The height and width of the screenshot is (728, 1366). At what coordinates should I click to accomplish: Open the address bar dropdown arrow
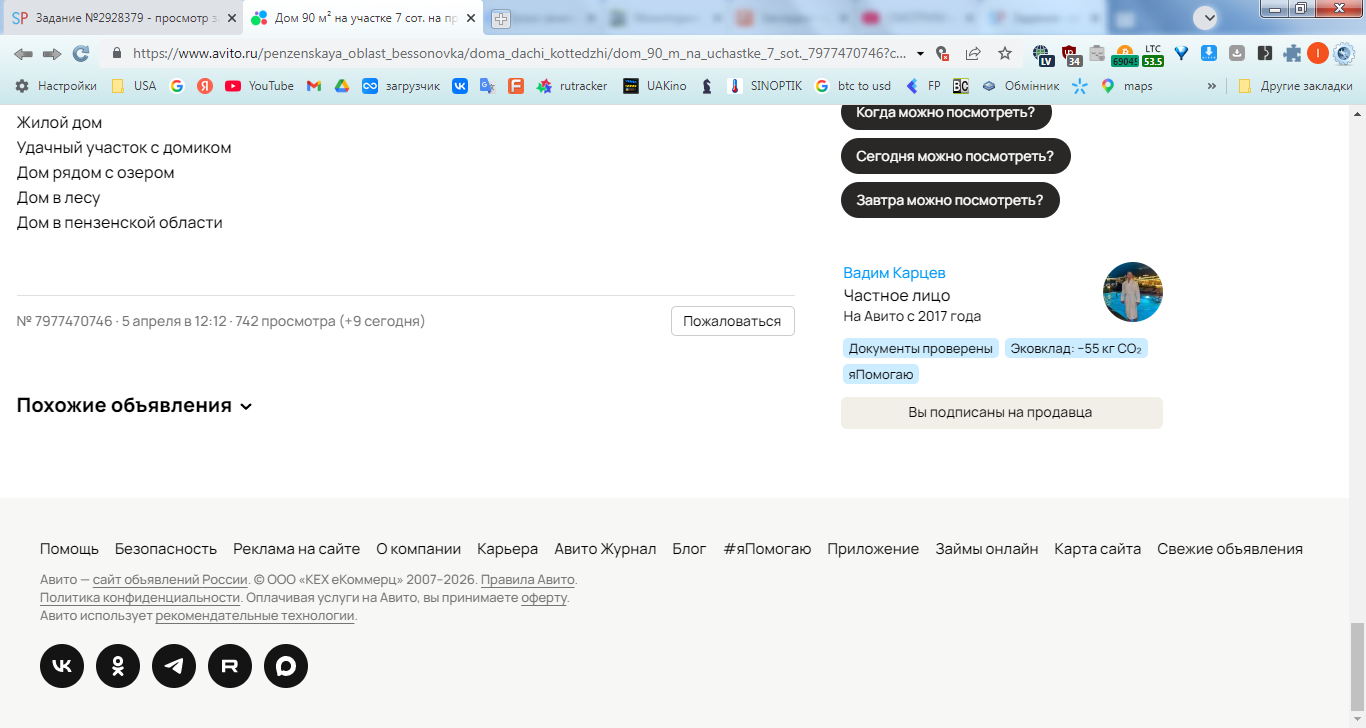(921, 53)
